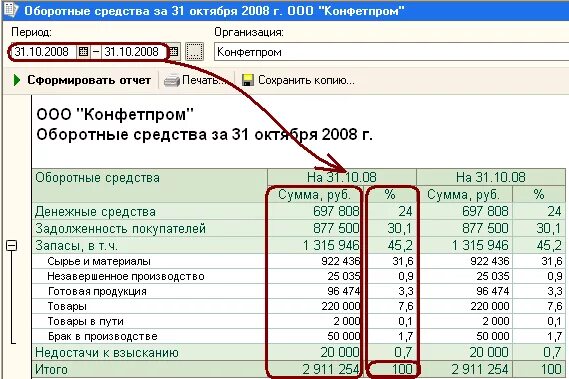569x379 pixels.
Task: Click 1 315 946 in first sum column
Action: tap(331, 245)
